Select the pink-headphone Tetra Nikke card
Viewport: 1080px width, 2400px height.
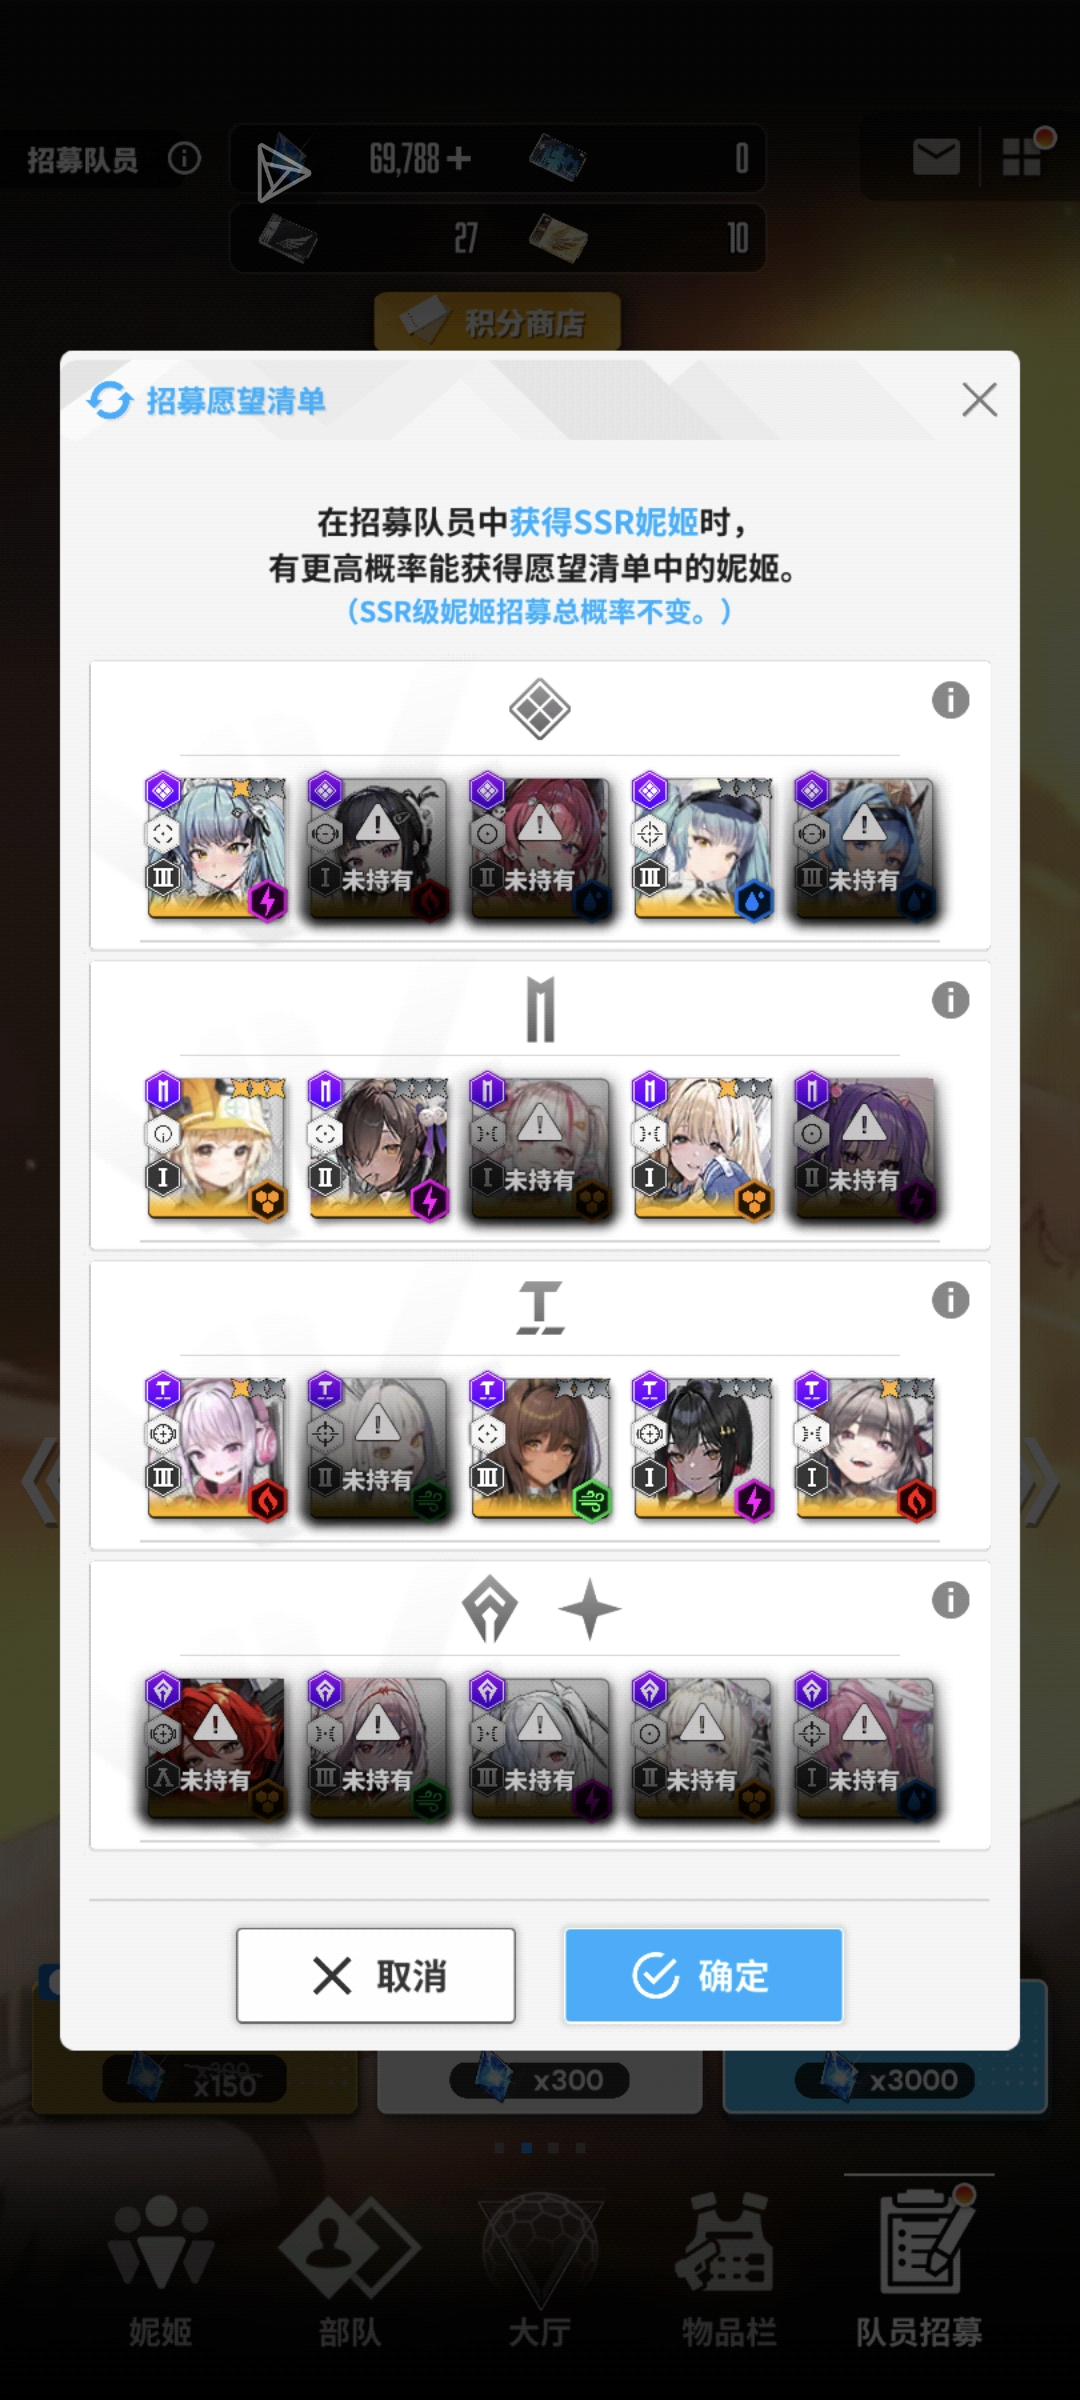pyautogui.click(x=217, y=1448)
